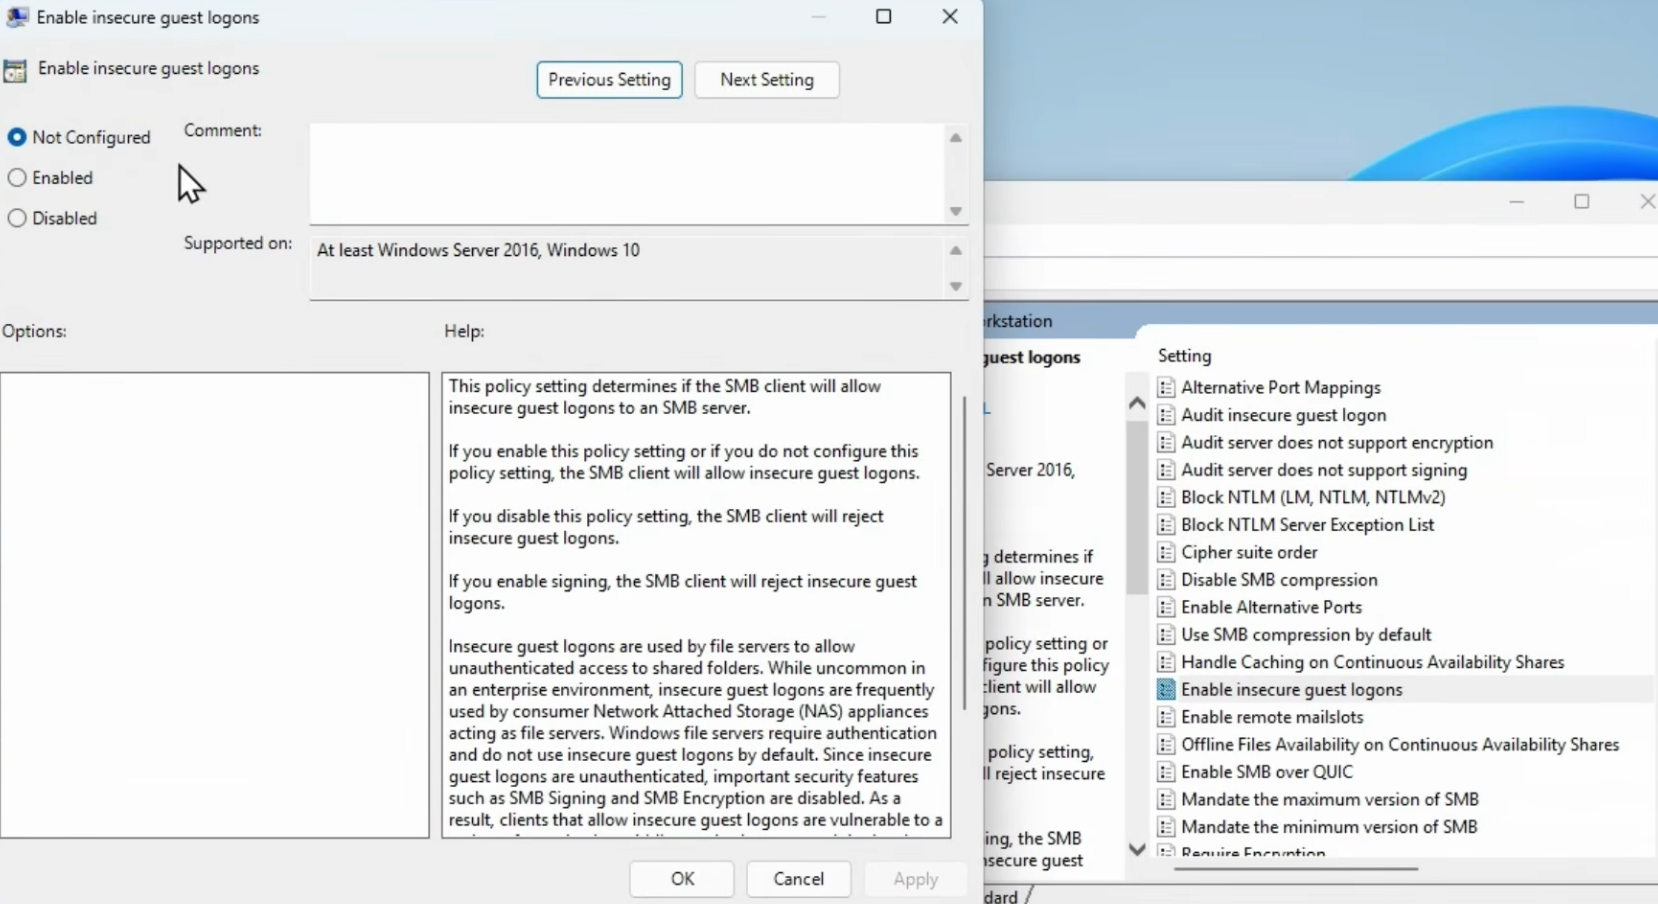Screen dimensions: 1658x904
Task: Click Audit server does not support encryption icon
Action: coord(1166,443)
